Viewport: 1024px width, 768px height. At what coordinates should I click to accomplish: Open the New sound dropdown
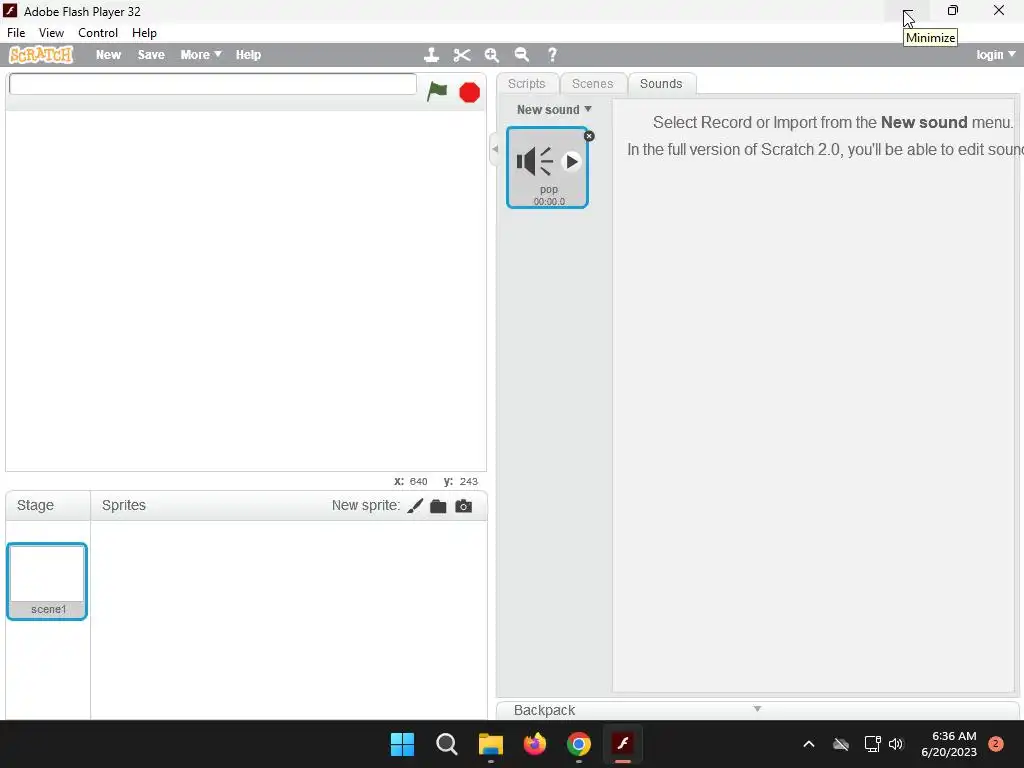coord(554,110)
